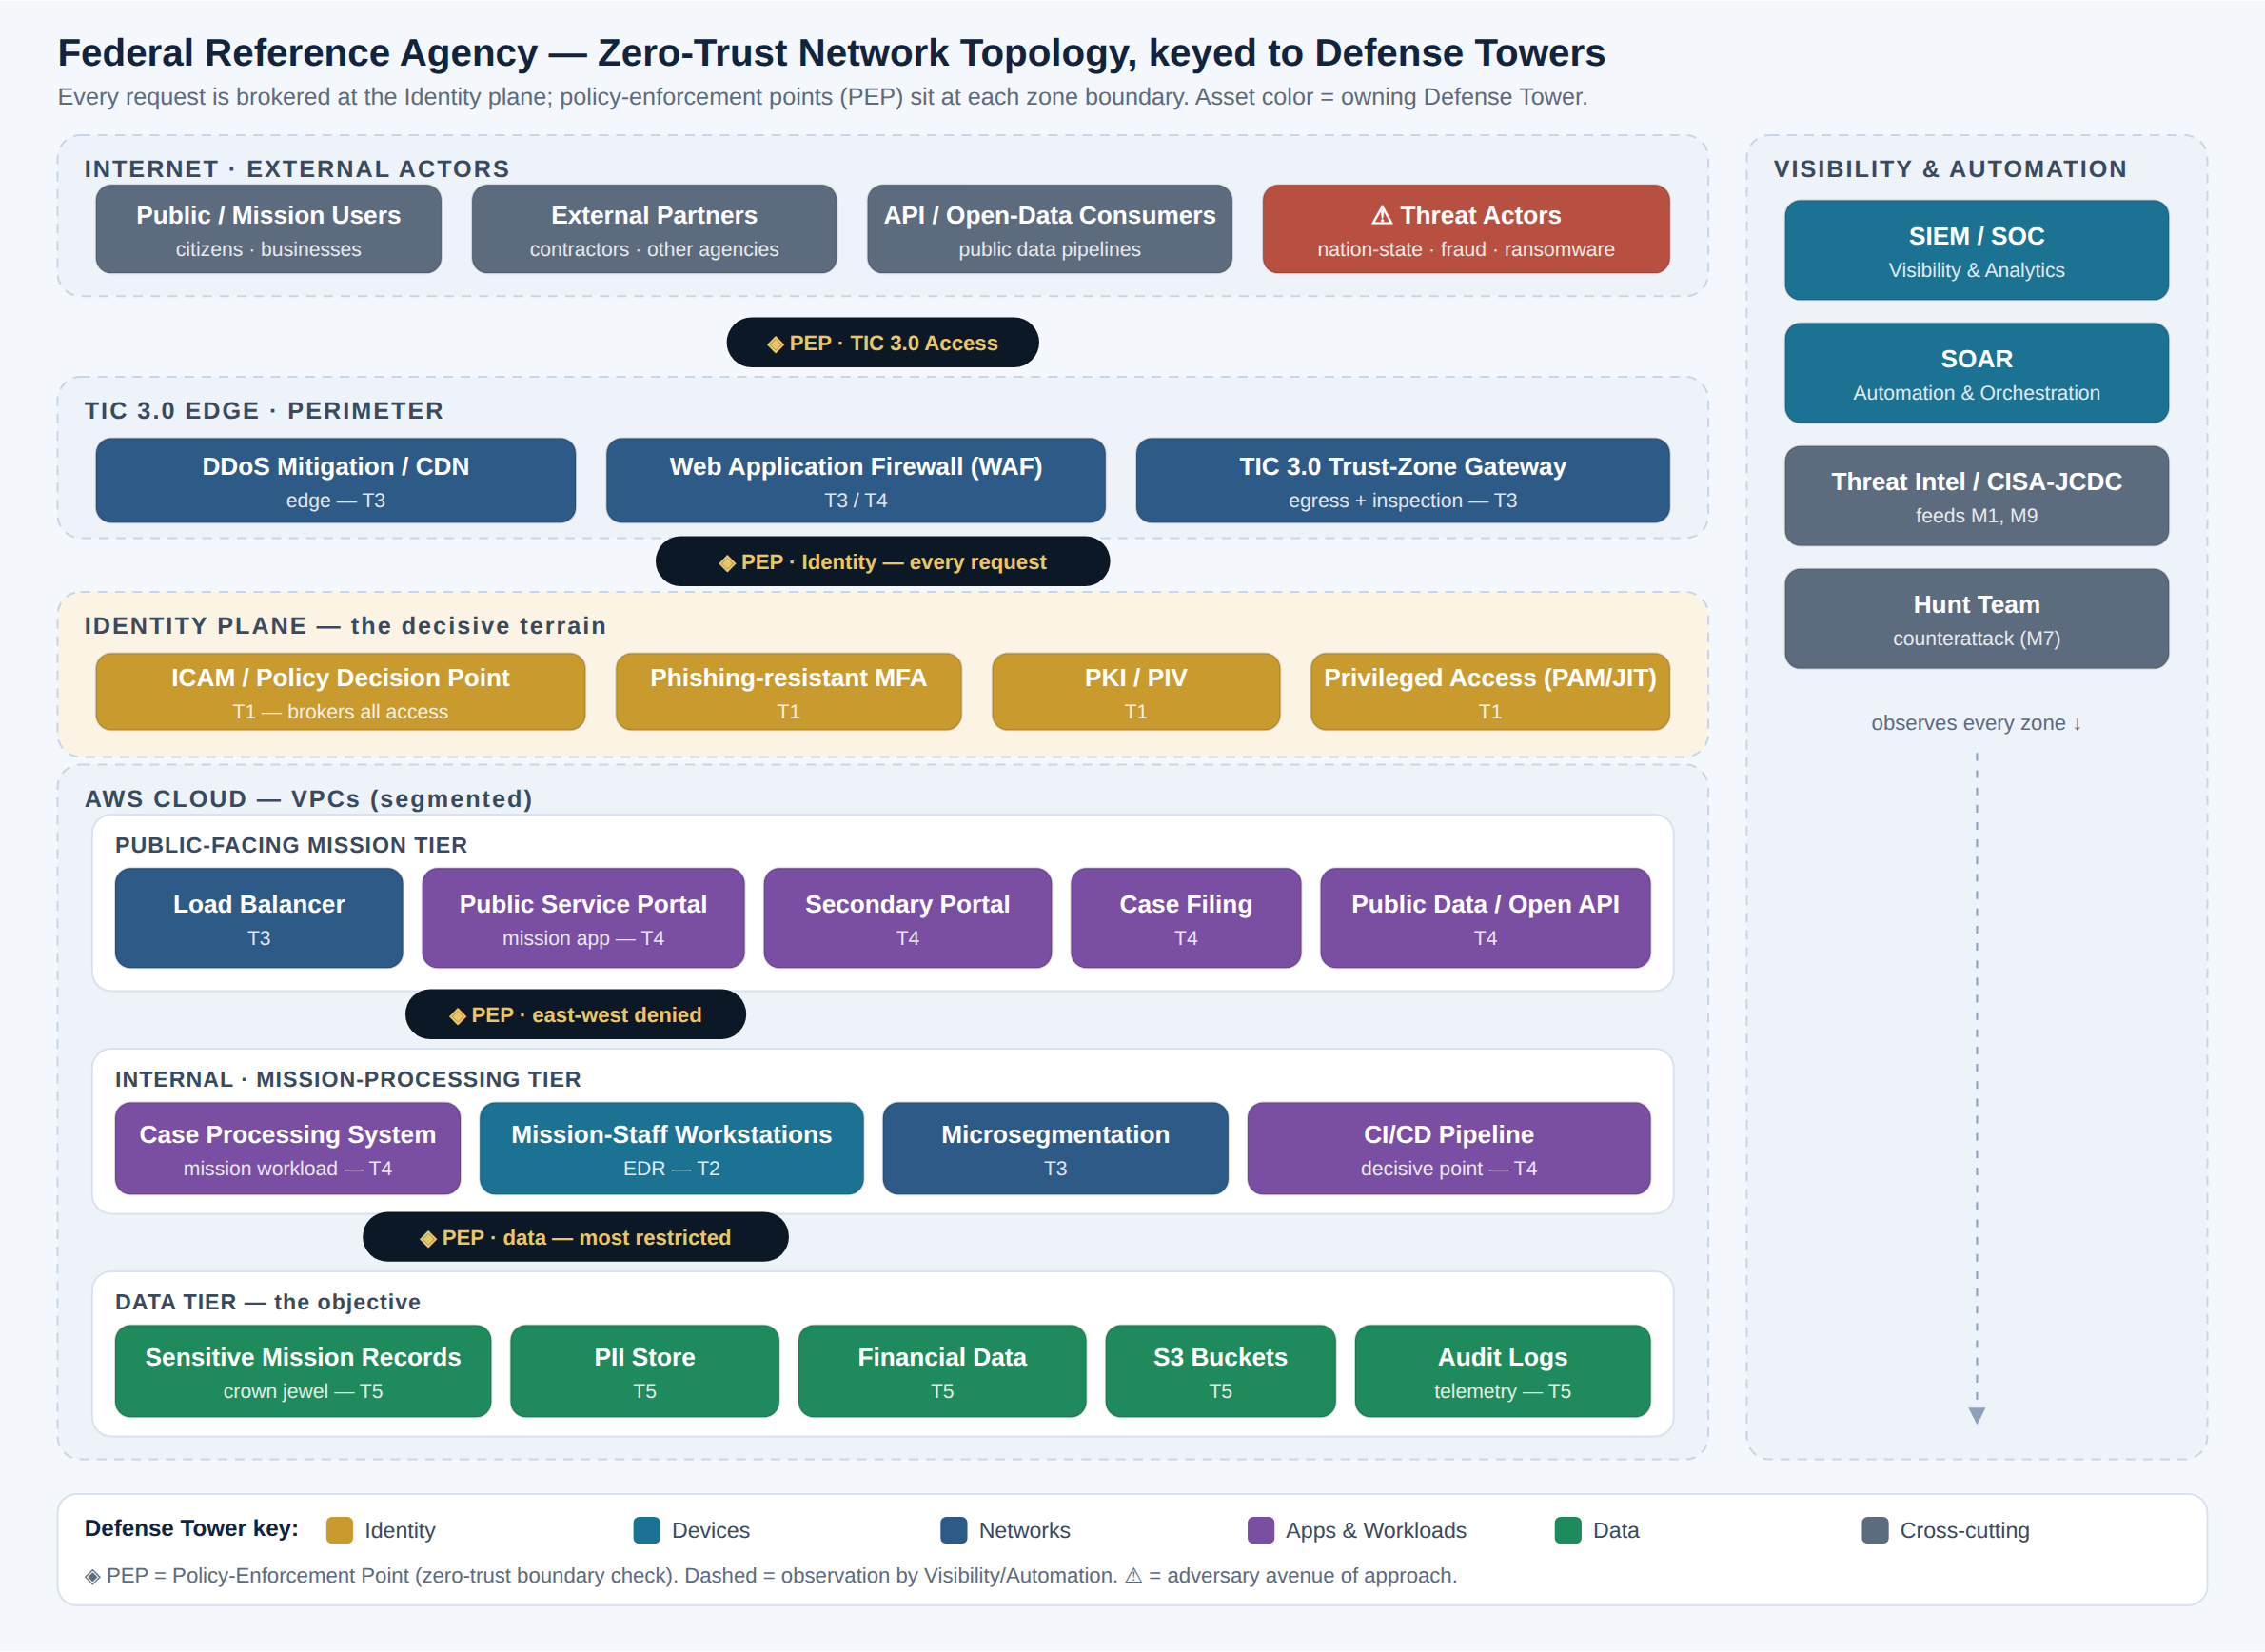Click the dashed observation arrowhead

[1977, 1415]
